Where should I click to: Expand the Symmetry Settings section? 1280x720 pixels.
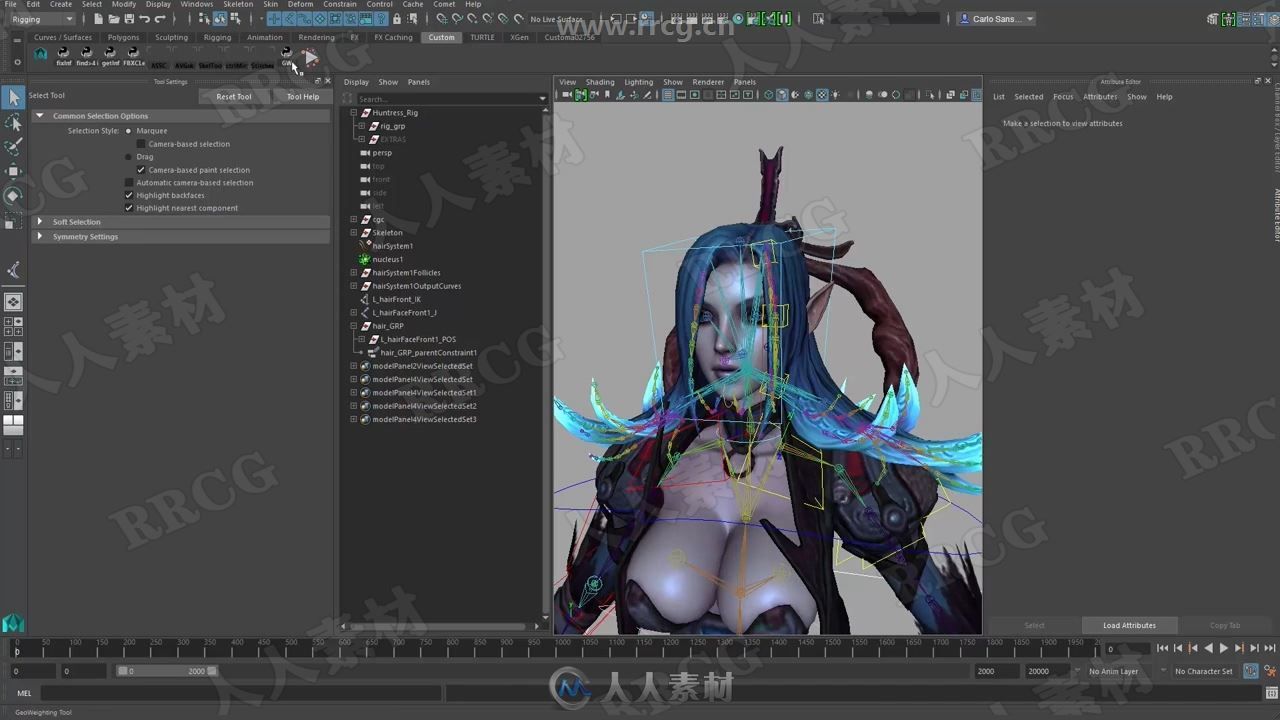40,237
